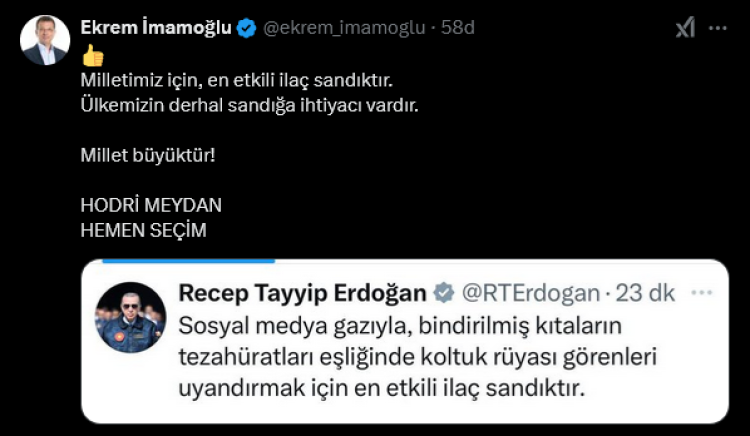Click verified badge beside Recep Tayyip Erdoğan

click(443, 293)
